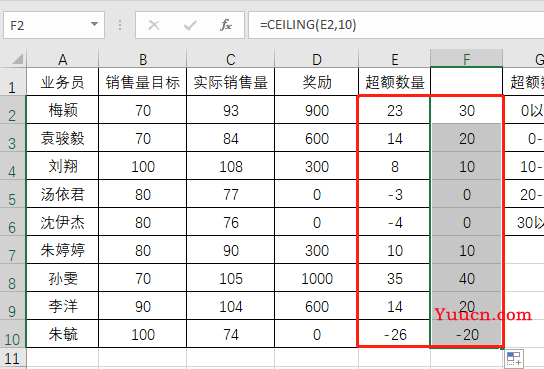
Task: Select the cell containing 沈伊杰
Action: pyautogui.click(x=62, y=222)
